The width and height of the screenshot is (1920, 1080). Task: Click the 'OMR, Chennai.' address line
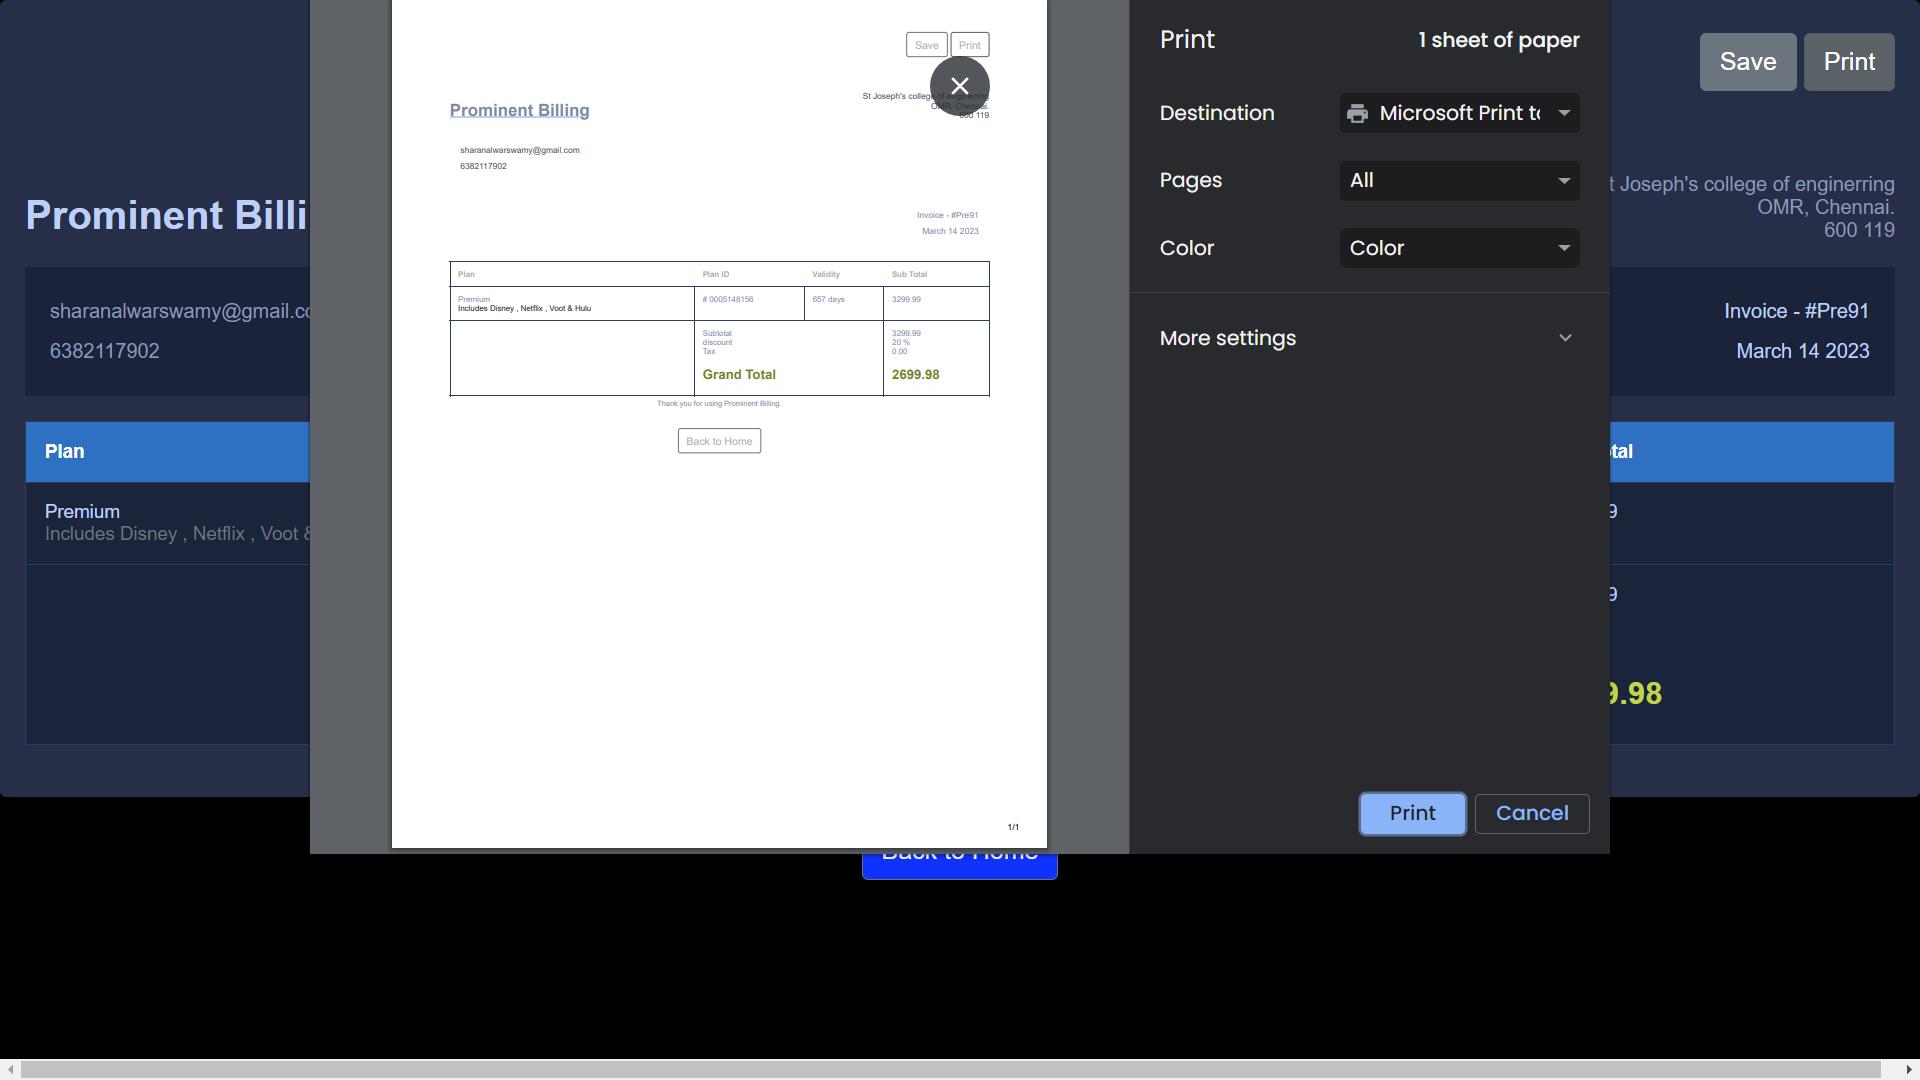[1825, 207]
